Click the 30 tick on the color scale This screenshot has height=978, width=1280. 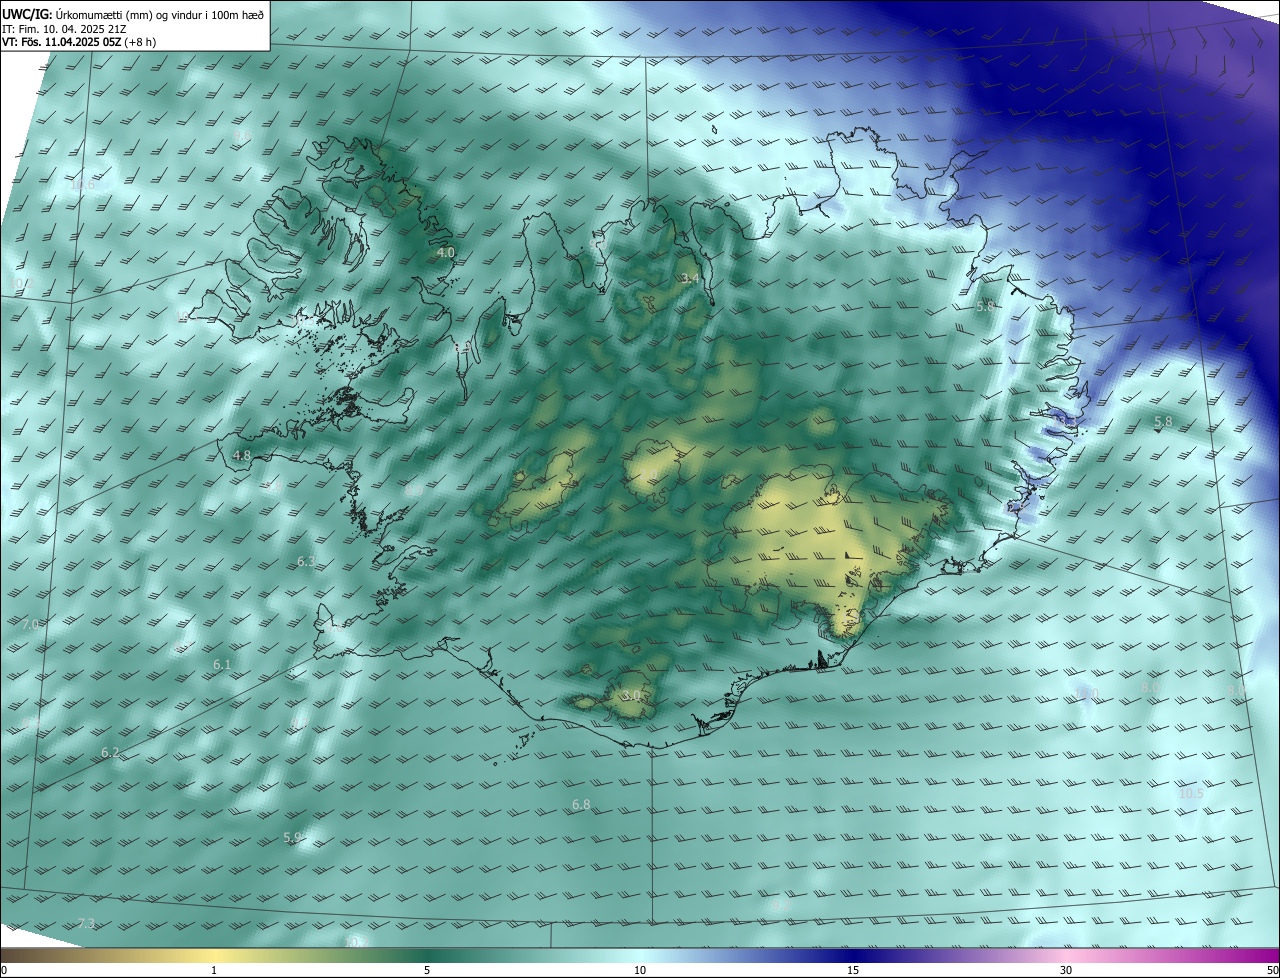point(1066,970)
